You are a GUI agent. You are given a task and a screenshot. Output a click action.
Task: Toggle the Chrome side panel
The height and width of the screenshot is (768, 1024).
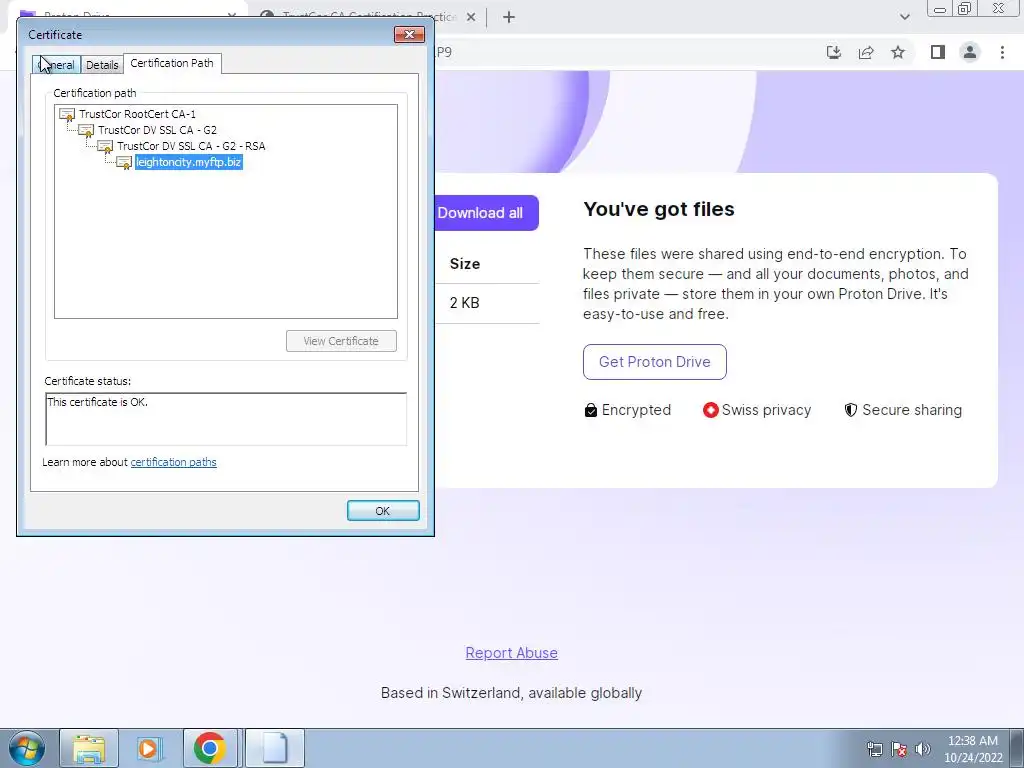(x=938, y=52)
